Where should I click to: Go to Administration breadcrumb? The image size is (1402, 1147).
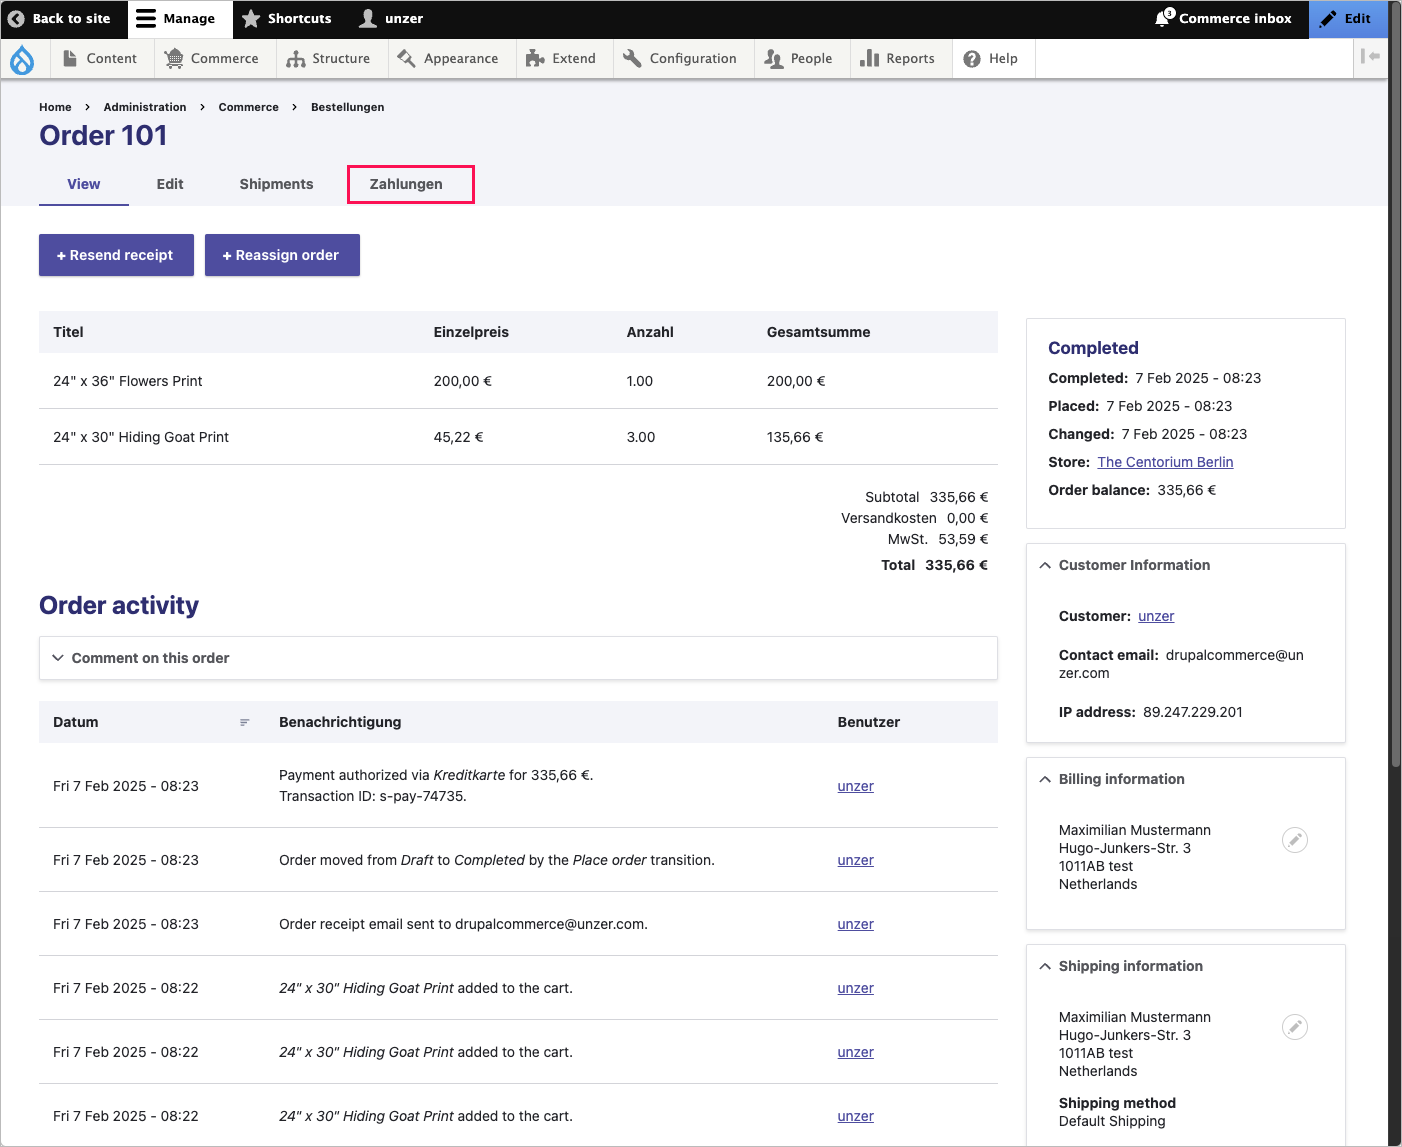coord(145,107)
